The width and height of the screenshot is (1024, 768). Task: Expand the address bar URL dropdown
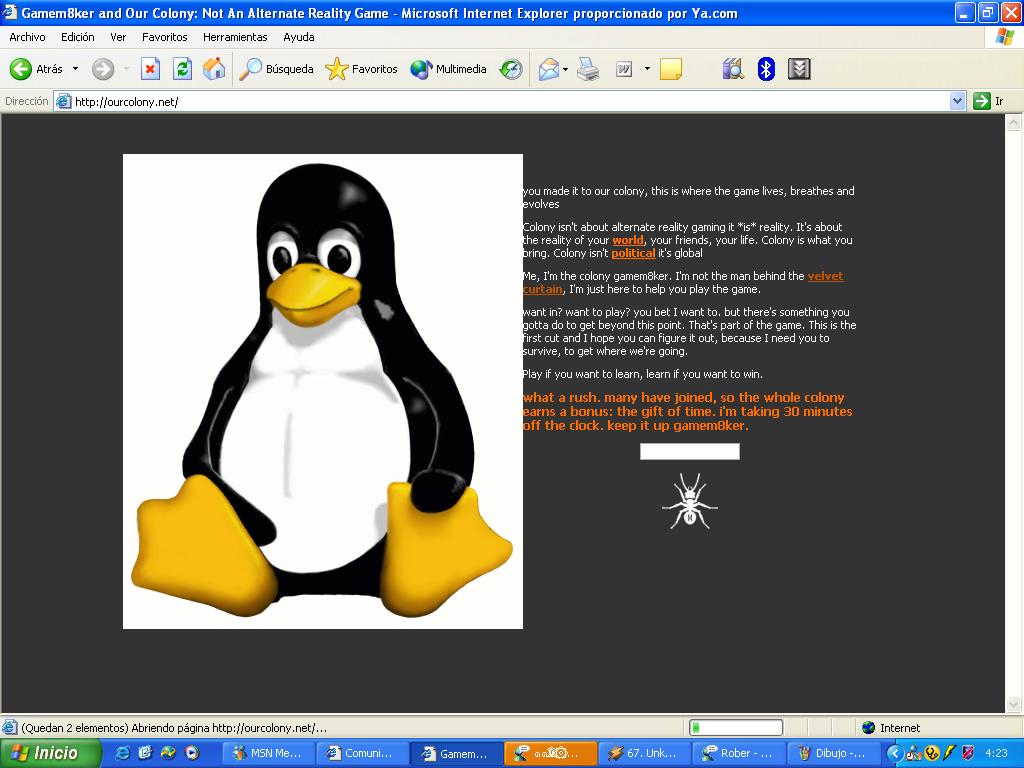pyautogui.click(x=957, y=101)
